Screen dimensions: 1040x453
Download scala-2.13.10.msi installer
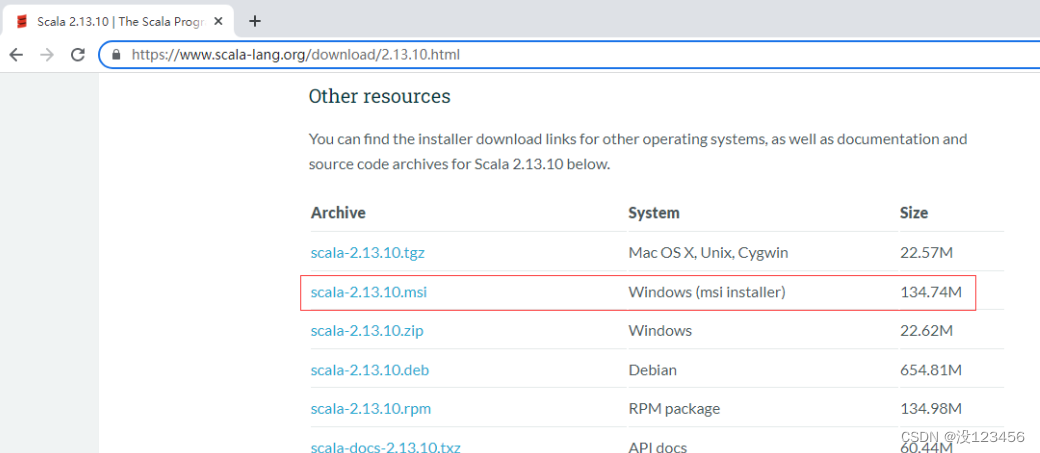click(x=369, y=291)
